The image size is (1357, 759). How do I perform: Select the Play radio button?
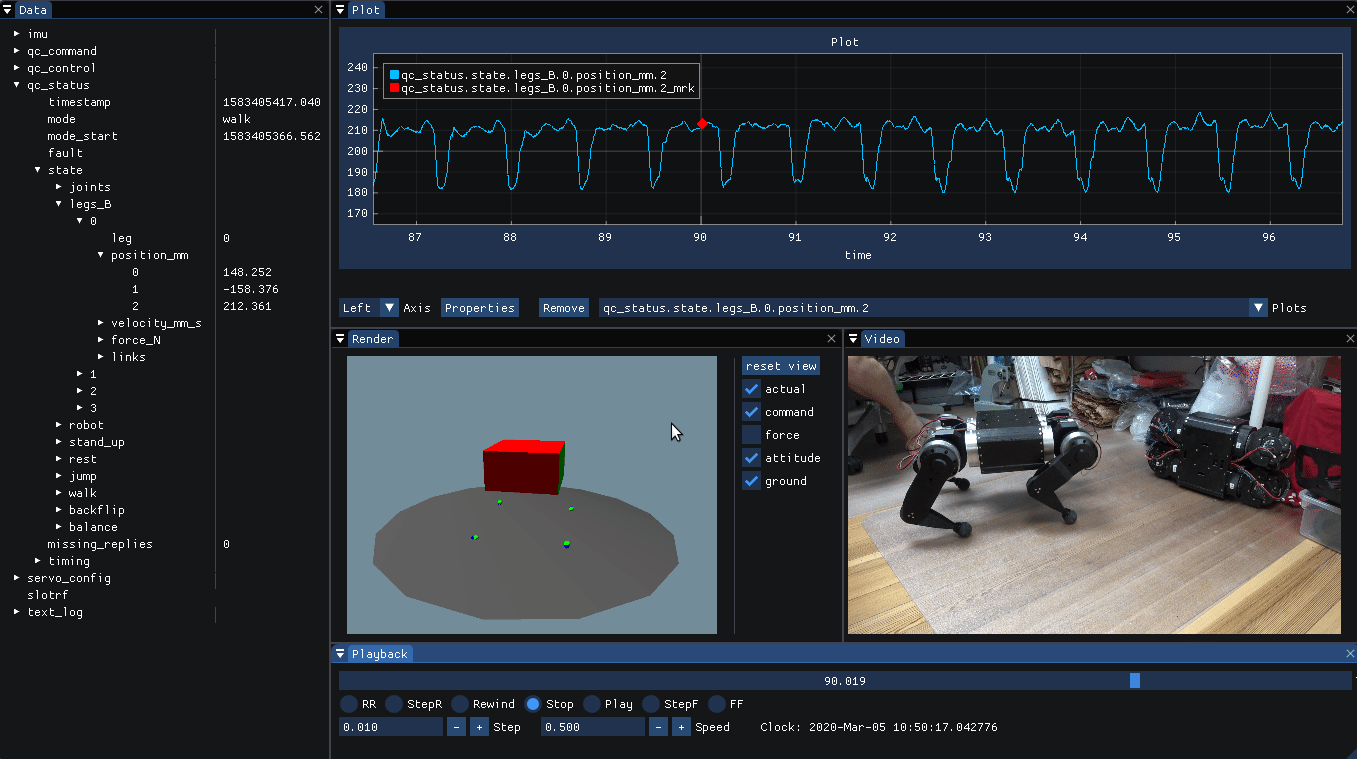pos(592,704)
